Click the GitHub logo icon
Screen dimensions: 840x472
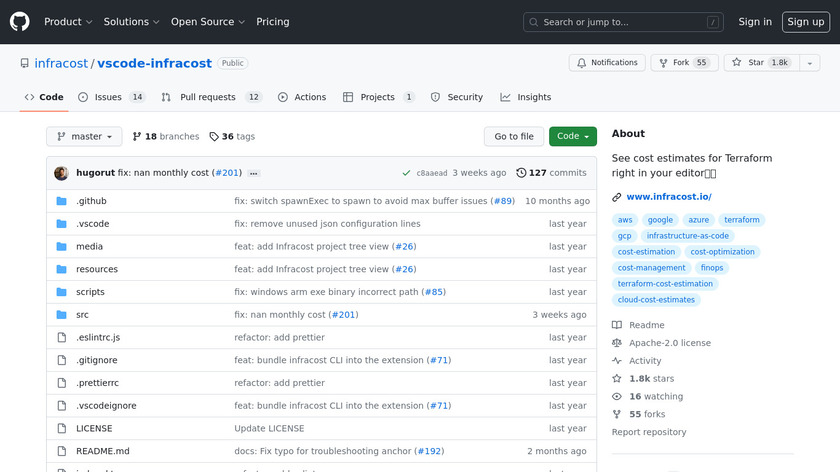[x=20, y=21]
